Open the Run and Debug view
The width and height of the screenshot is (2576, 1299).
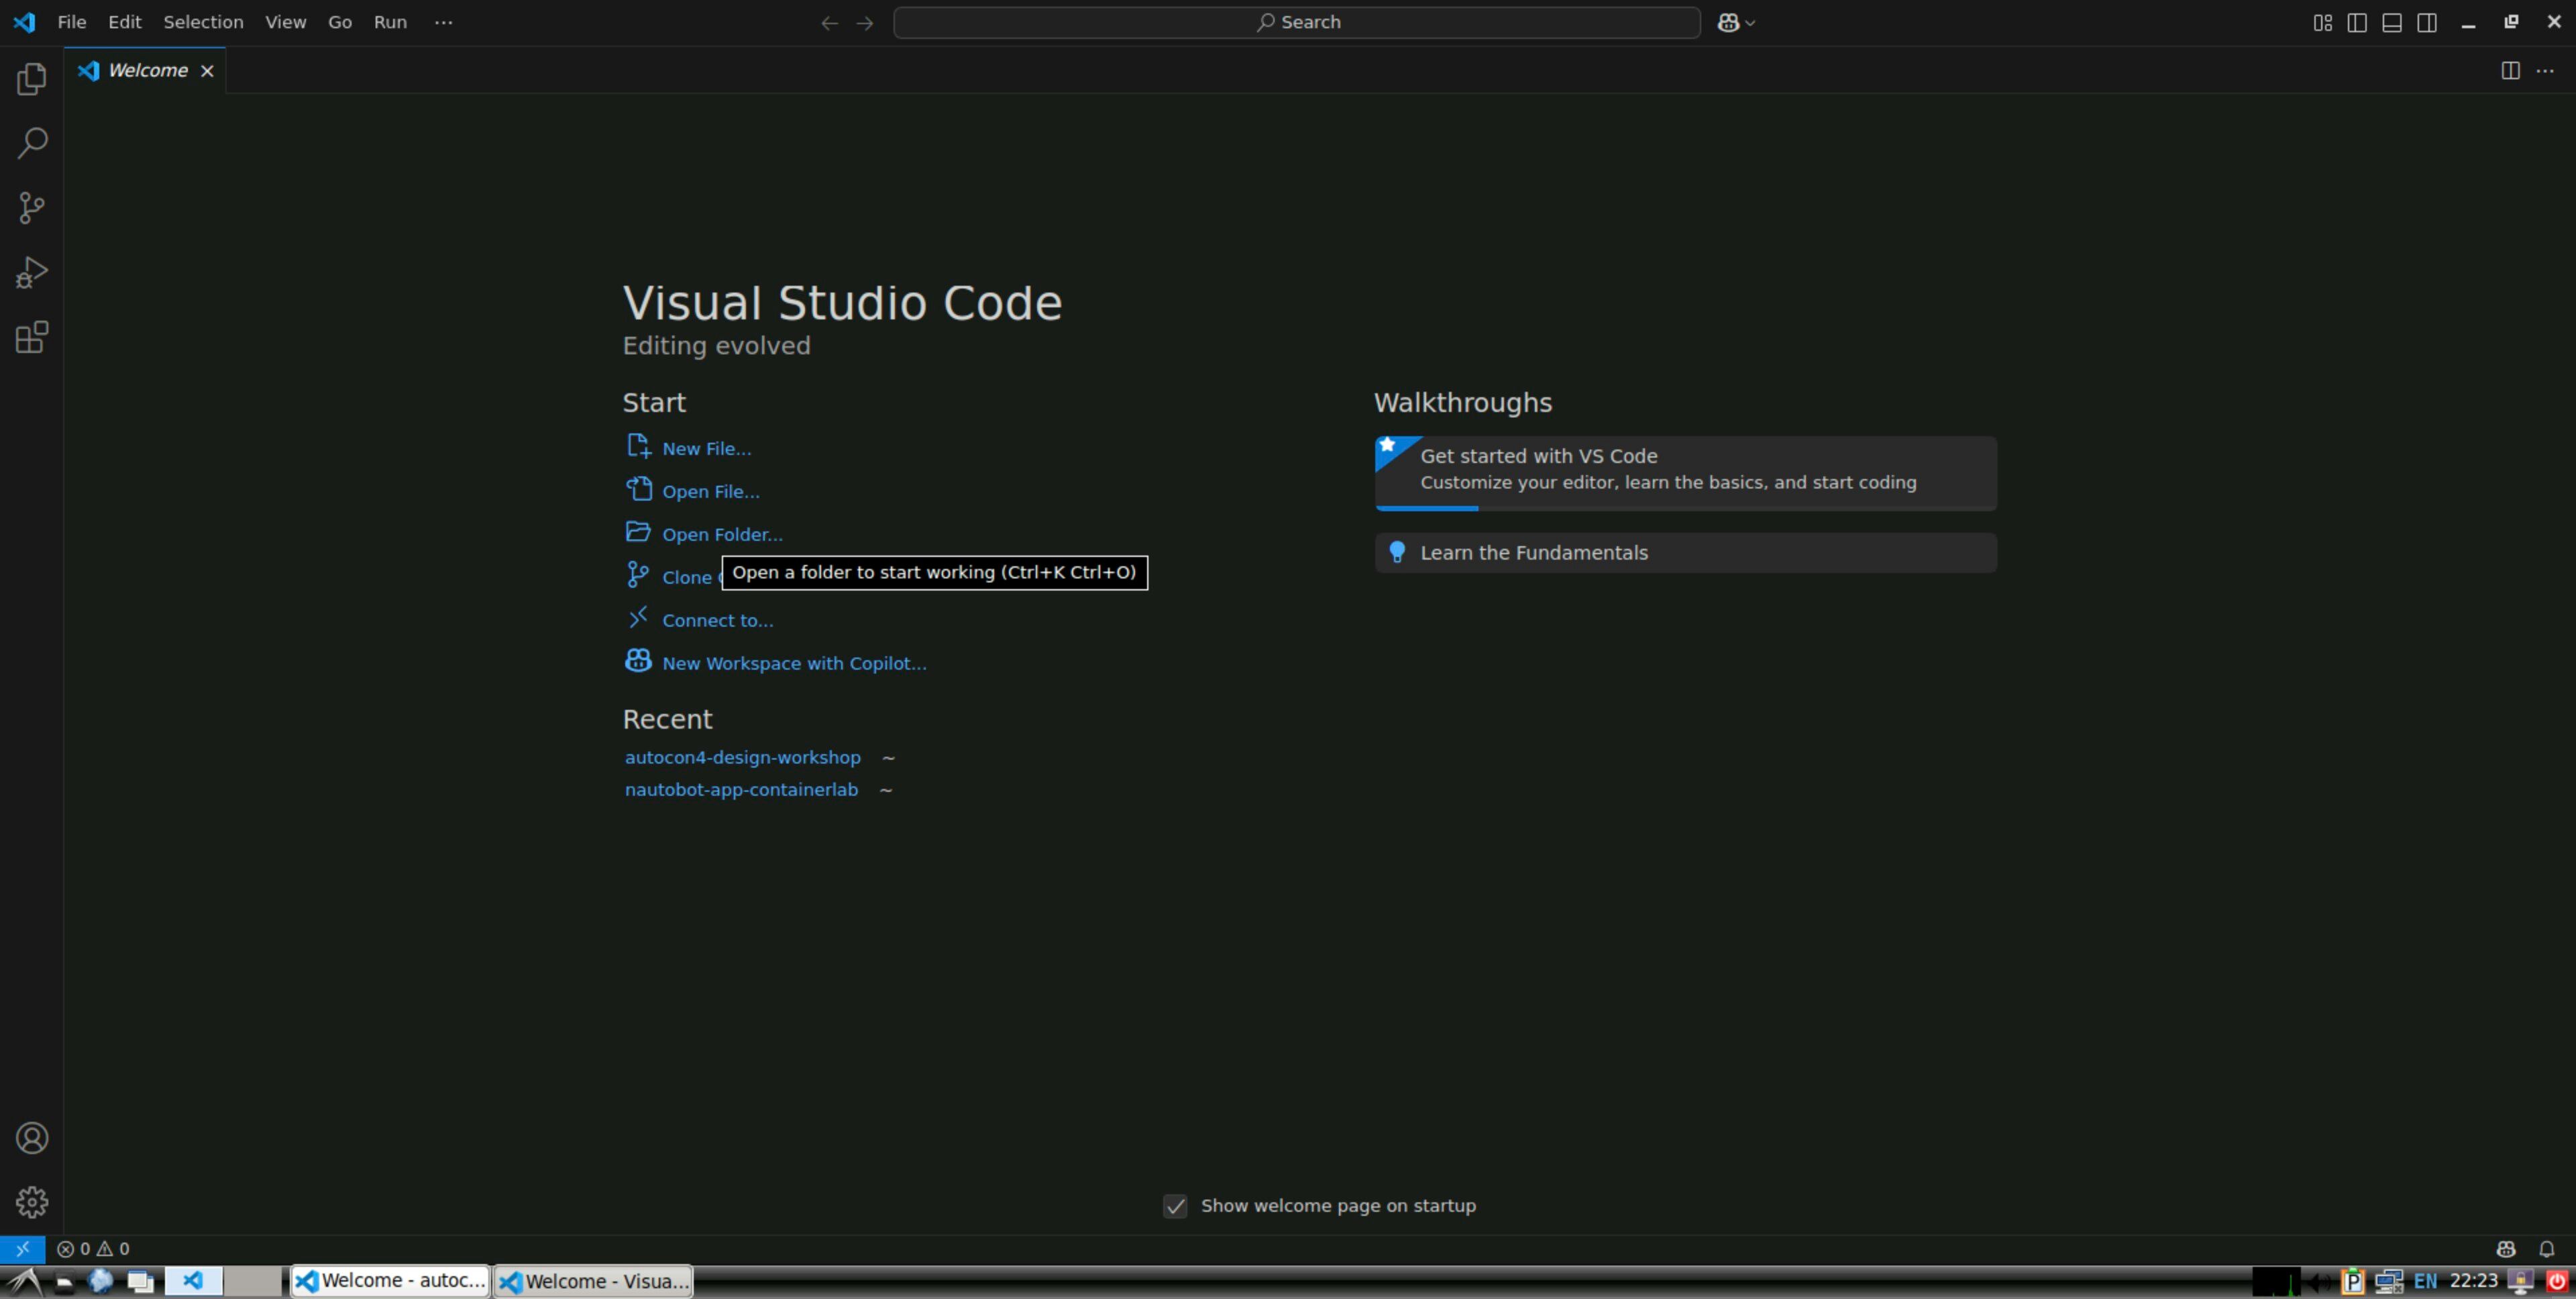[x=32, y=272]
